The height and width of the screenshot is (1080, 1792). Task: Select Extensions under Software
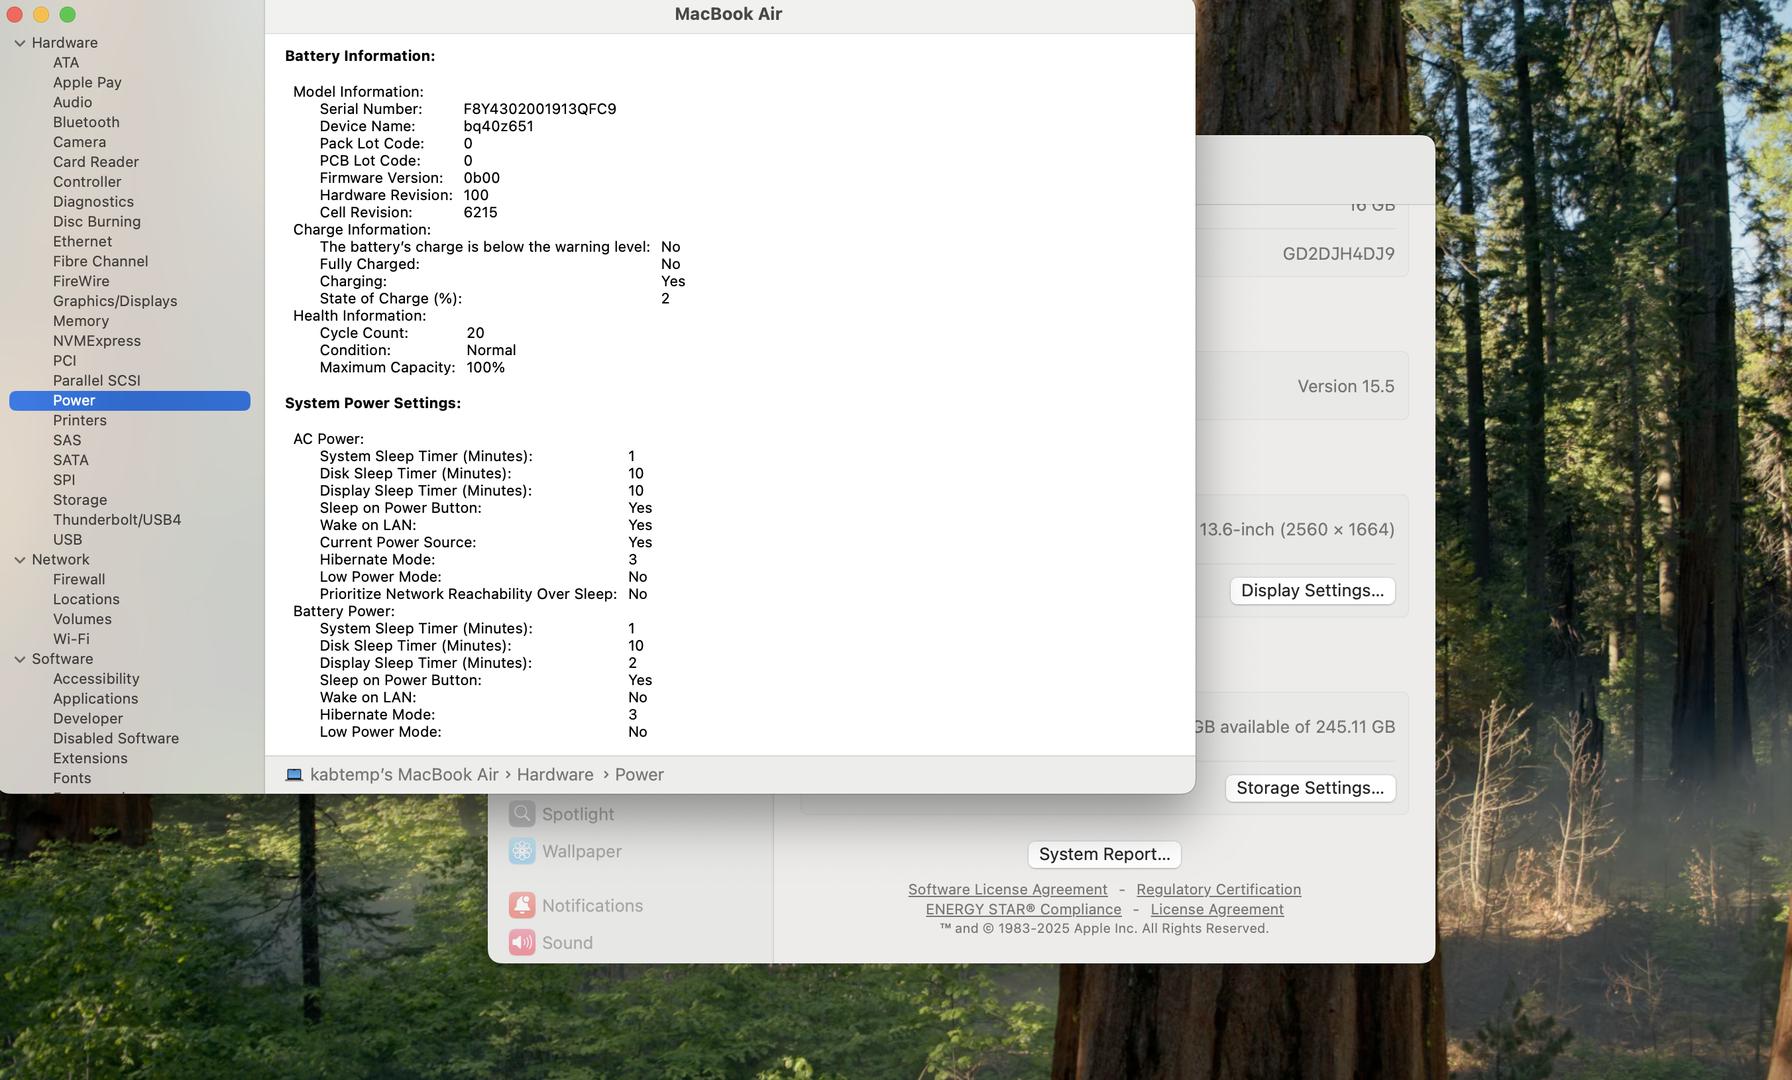[x=90, y=758]
